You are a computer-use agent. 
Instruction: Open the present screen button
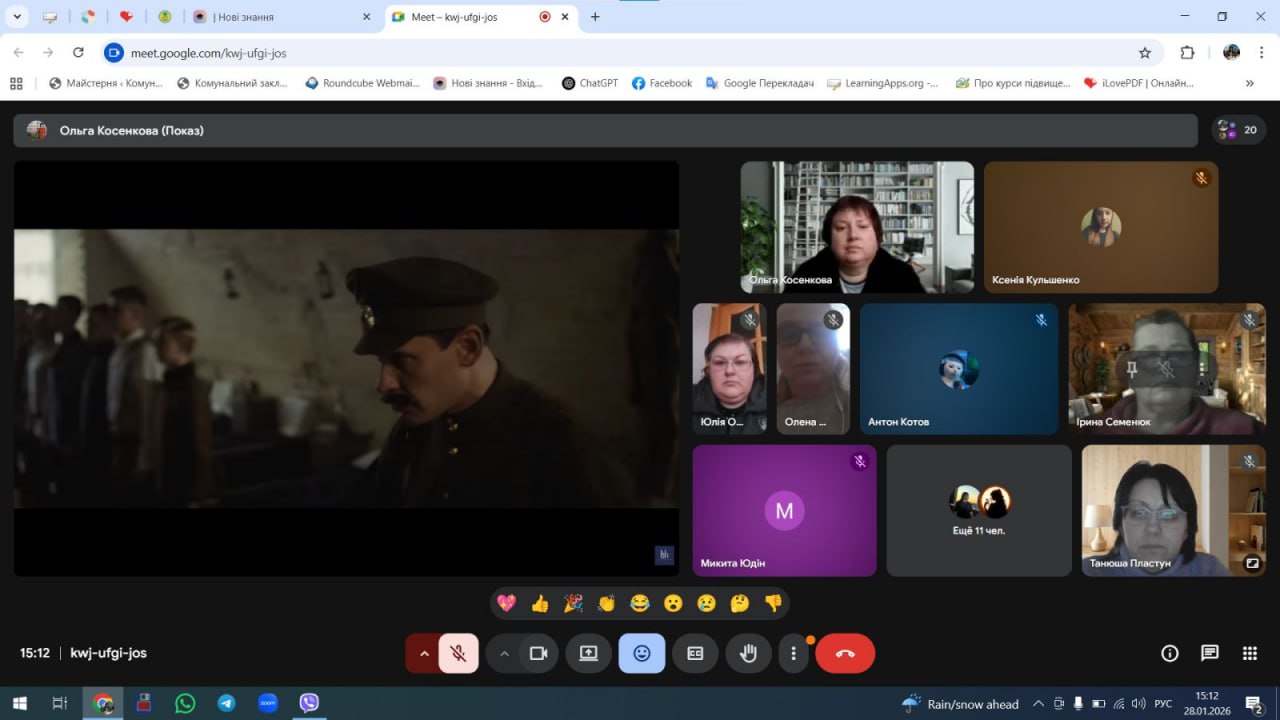(588, 654)
